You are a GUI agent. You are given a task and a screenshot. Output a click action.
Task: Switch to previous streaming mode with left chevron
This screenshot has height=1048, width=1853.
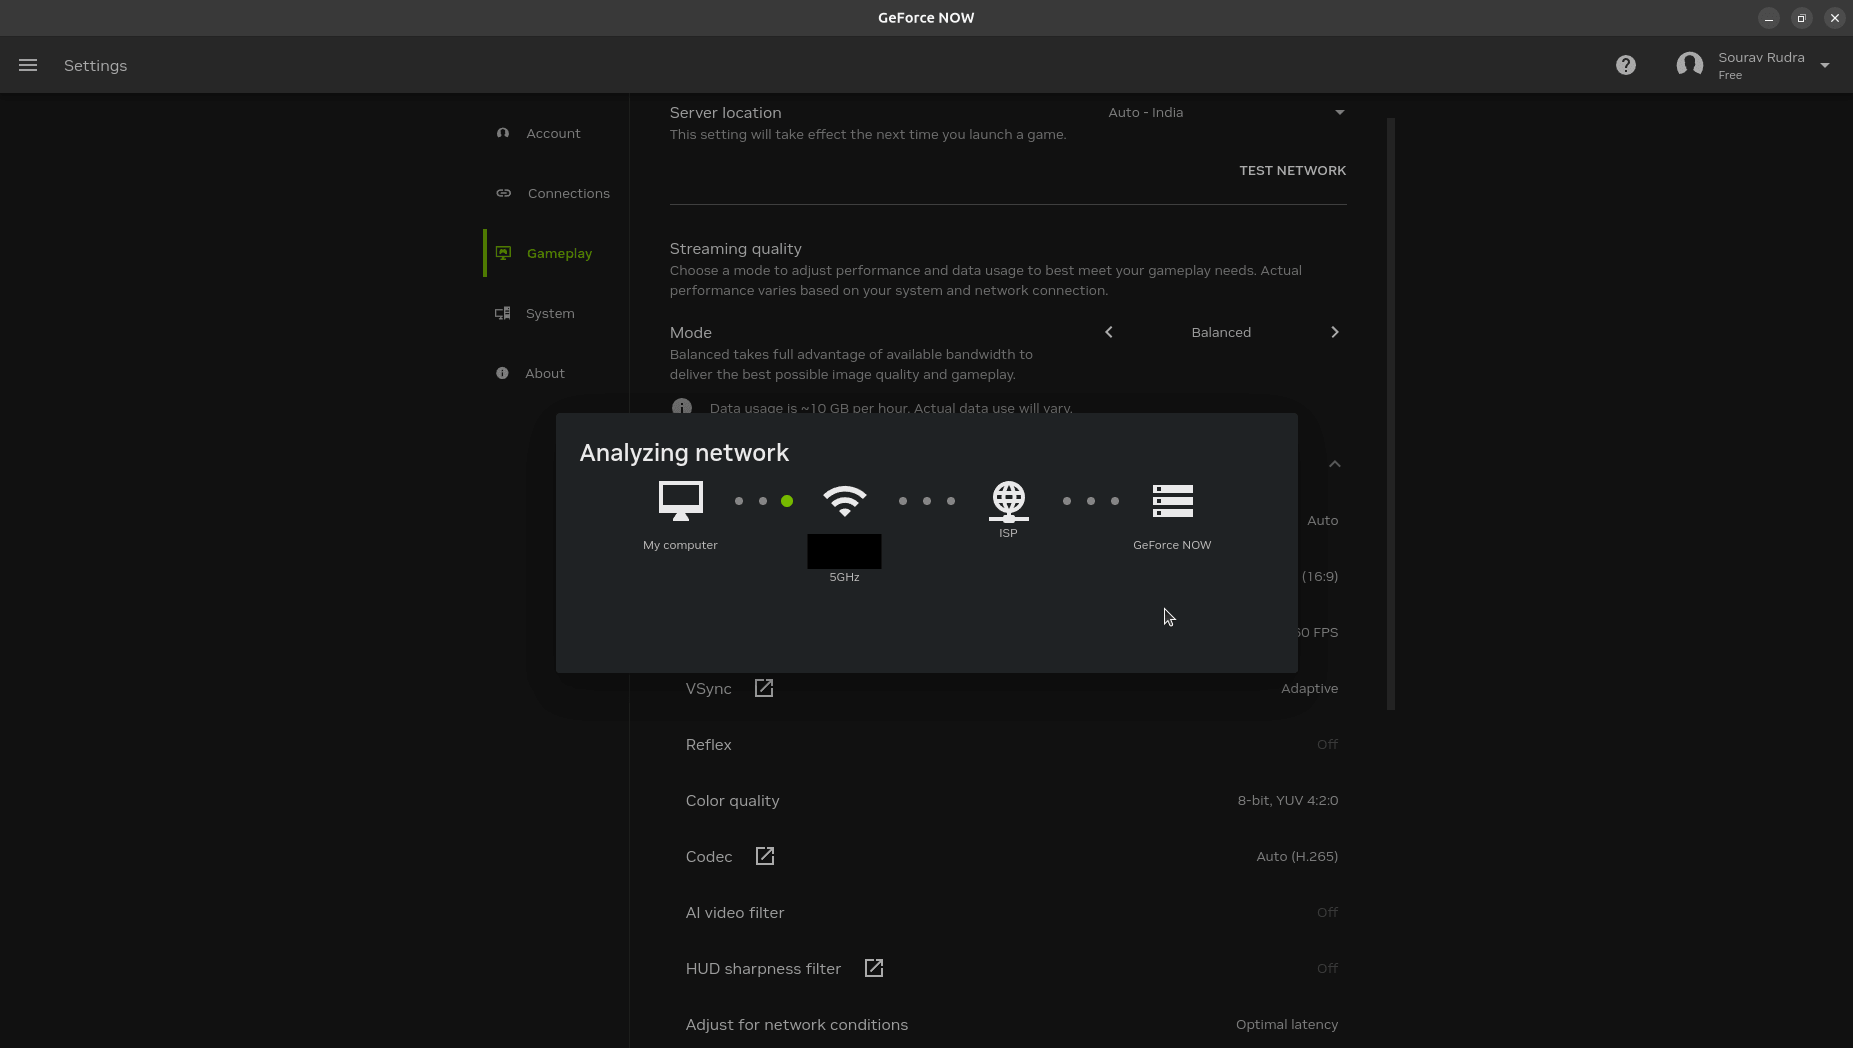tap(1109, 332)
